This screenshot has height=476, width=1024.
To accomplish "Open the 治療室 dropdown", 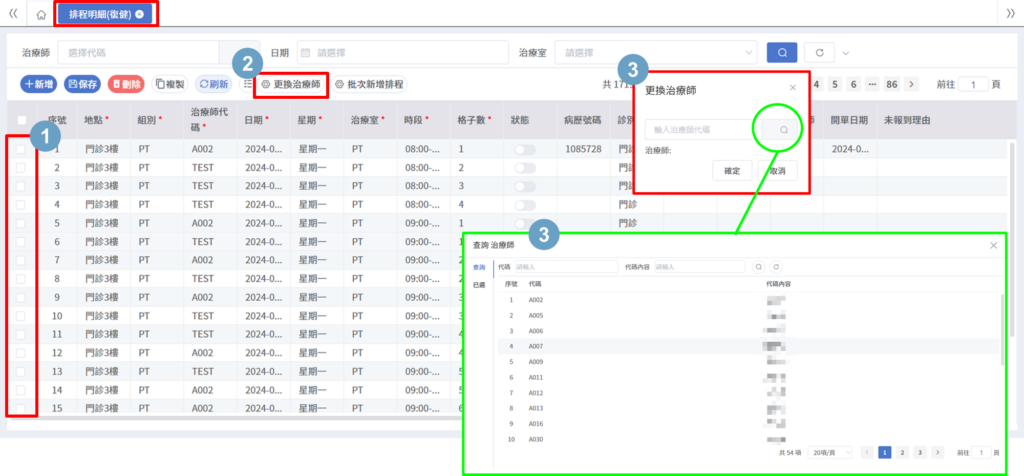I will [656, 52].
